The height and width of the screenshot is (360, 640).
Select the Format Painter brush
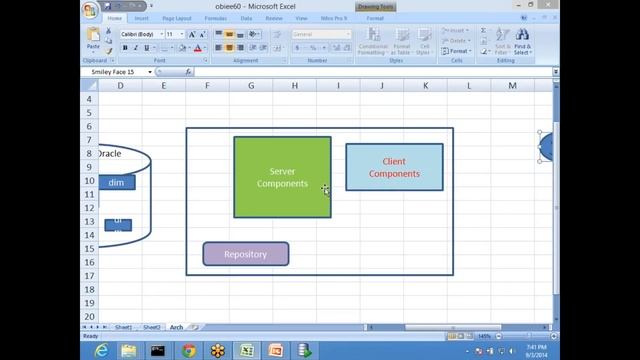tap(109, 51)
